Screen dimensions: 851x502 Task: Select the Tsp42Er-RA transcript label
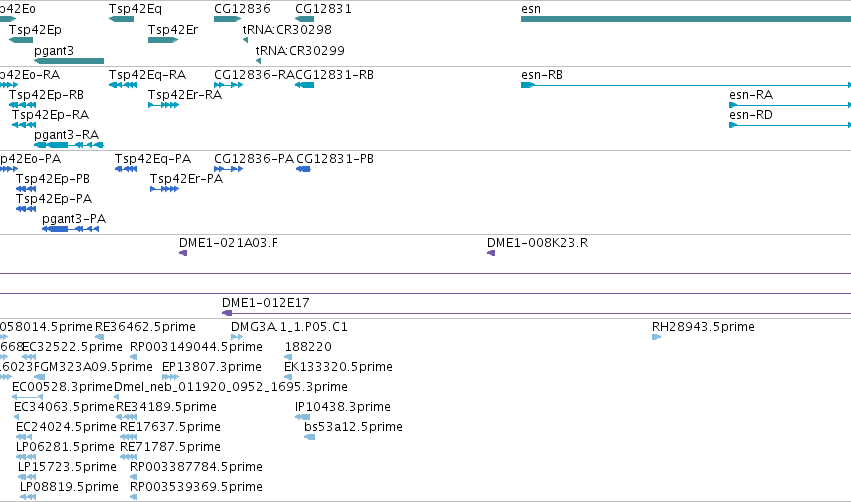185,94
